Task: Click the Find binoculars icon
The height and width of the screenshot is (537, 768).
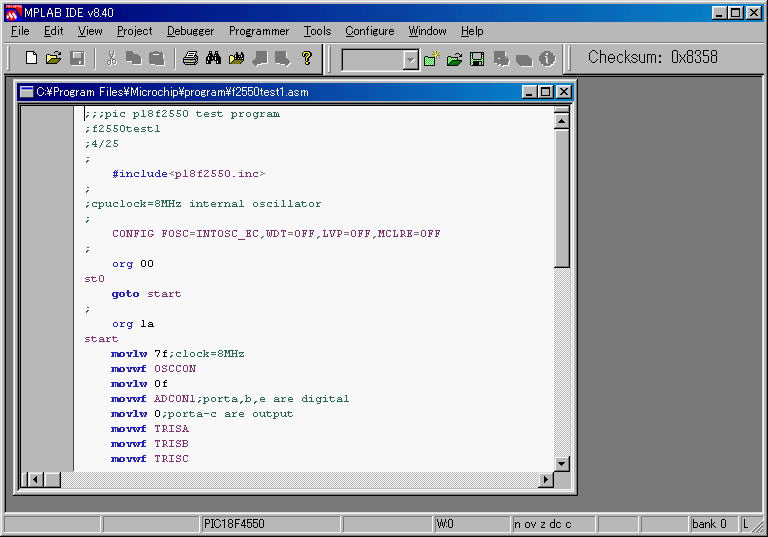Action: point(214,58)
